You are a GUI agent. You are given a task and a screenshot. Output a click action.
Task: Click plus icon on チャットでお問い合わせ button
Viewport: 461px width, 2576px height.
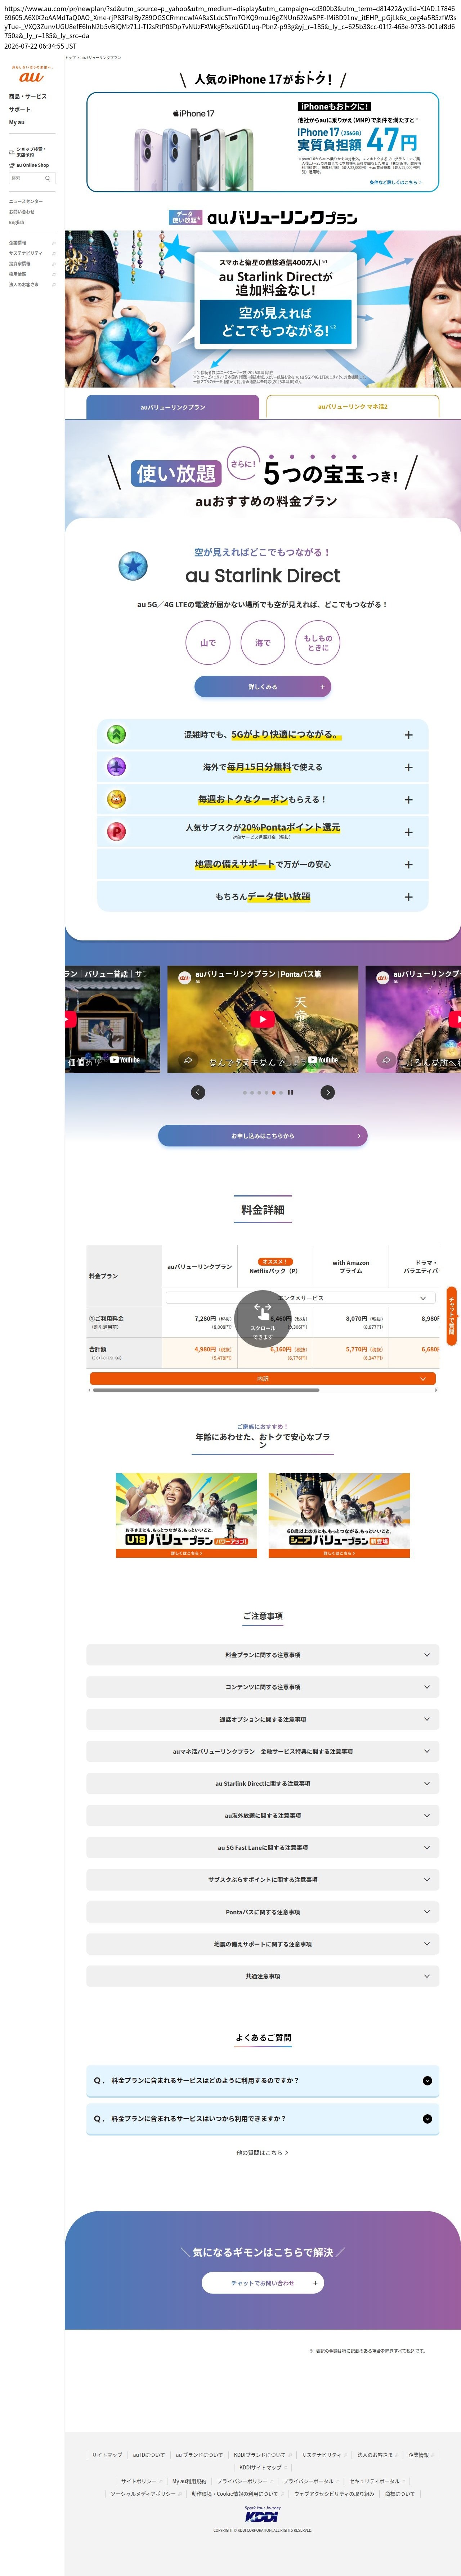click(x=315, y=2283)
